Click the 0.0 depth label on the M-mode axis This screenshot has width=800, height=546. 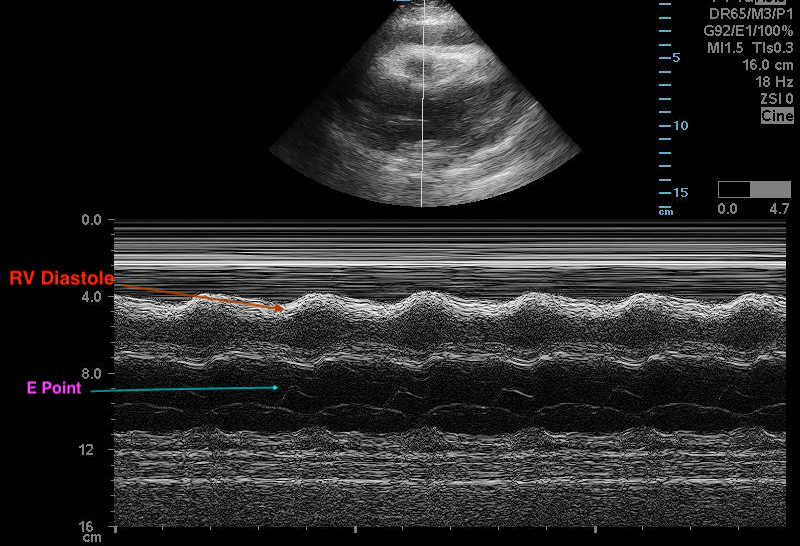pos(91,220)
